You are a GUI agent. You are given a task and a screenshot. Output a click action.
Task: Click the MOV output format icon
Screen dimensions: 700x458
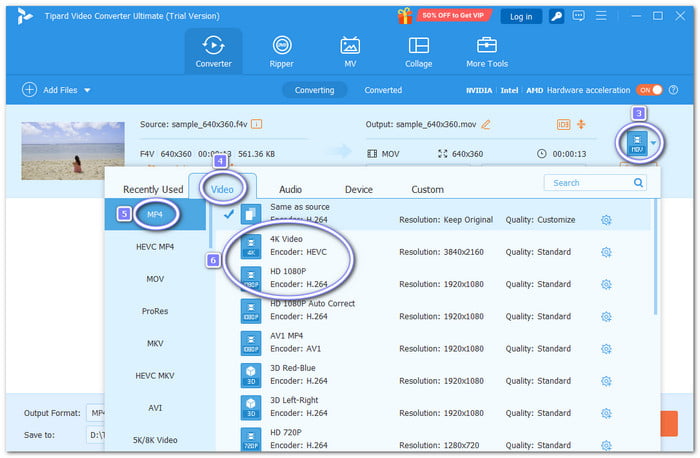(637, 144)
